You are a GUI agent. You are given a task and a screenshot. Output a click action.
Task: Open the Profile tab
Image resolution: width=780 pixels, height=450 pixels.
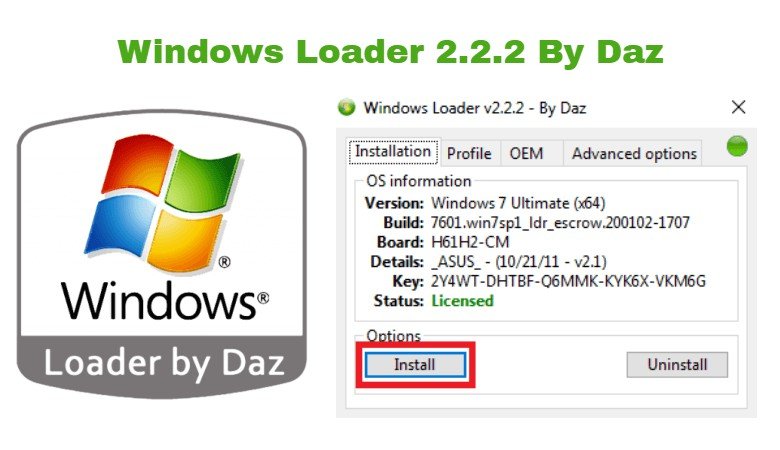pos(469,153)
